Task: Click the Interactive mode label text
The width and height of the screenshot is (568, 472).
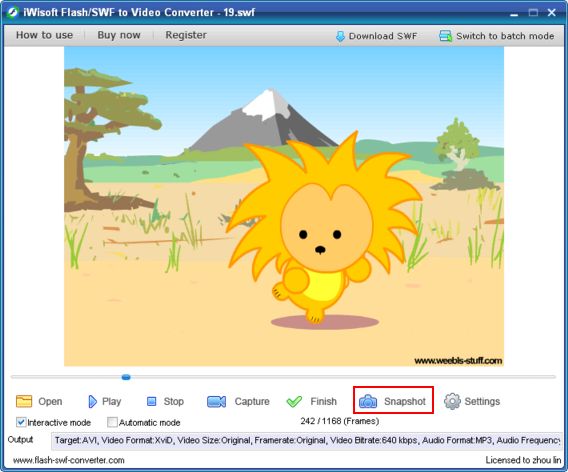Action: point(59,423)
